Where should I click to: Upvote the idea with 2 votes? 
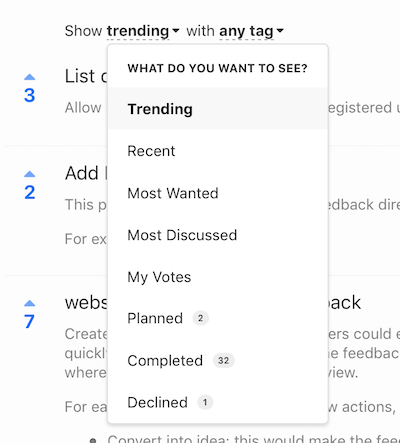[29, 174]
